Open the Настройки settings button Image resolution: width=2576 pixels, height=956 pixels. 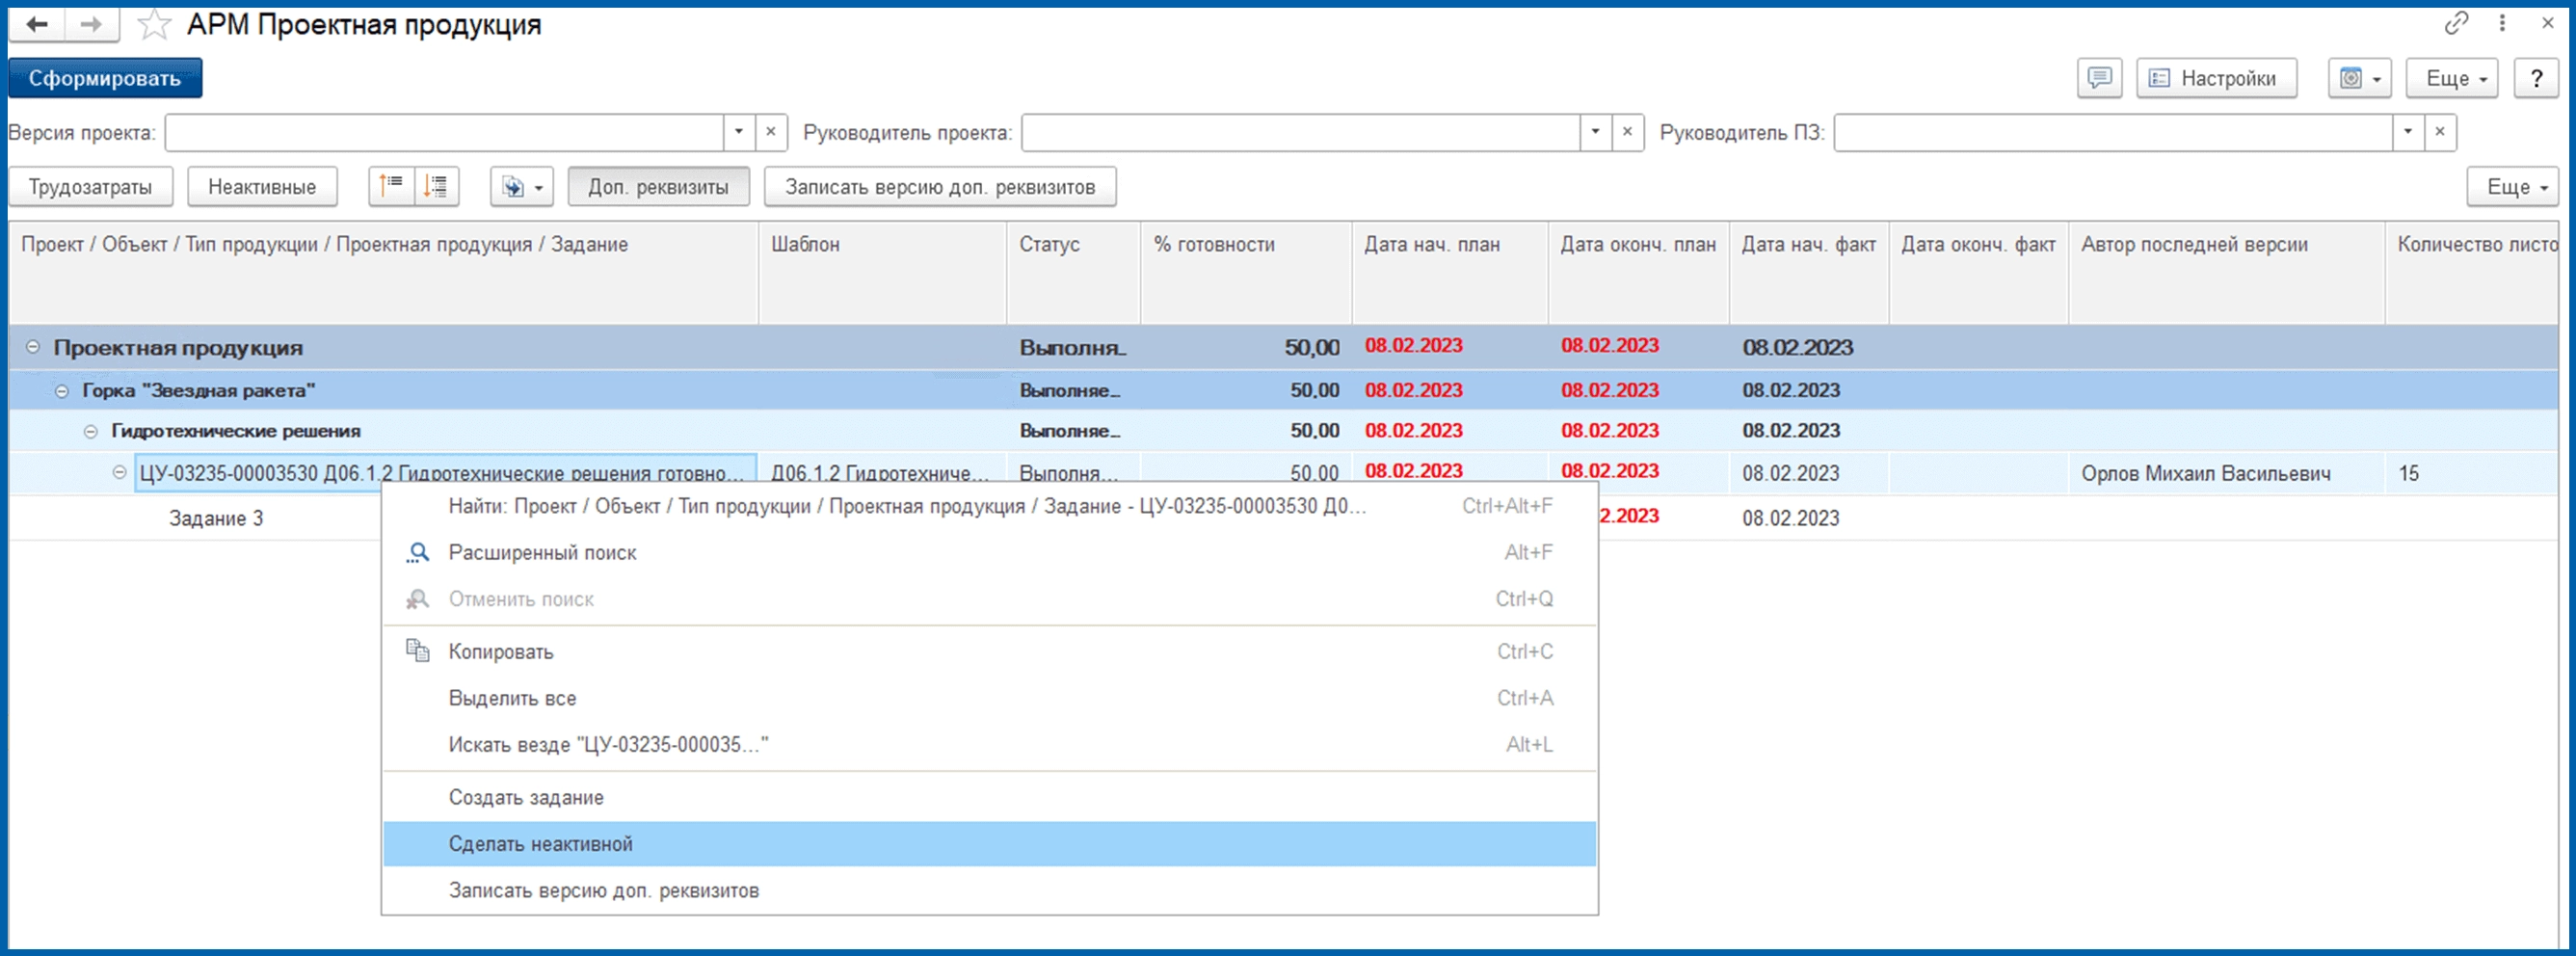click(x=2215, y=78)
